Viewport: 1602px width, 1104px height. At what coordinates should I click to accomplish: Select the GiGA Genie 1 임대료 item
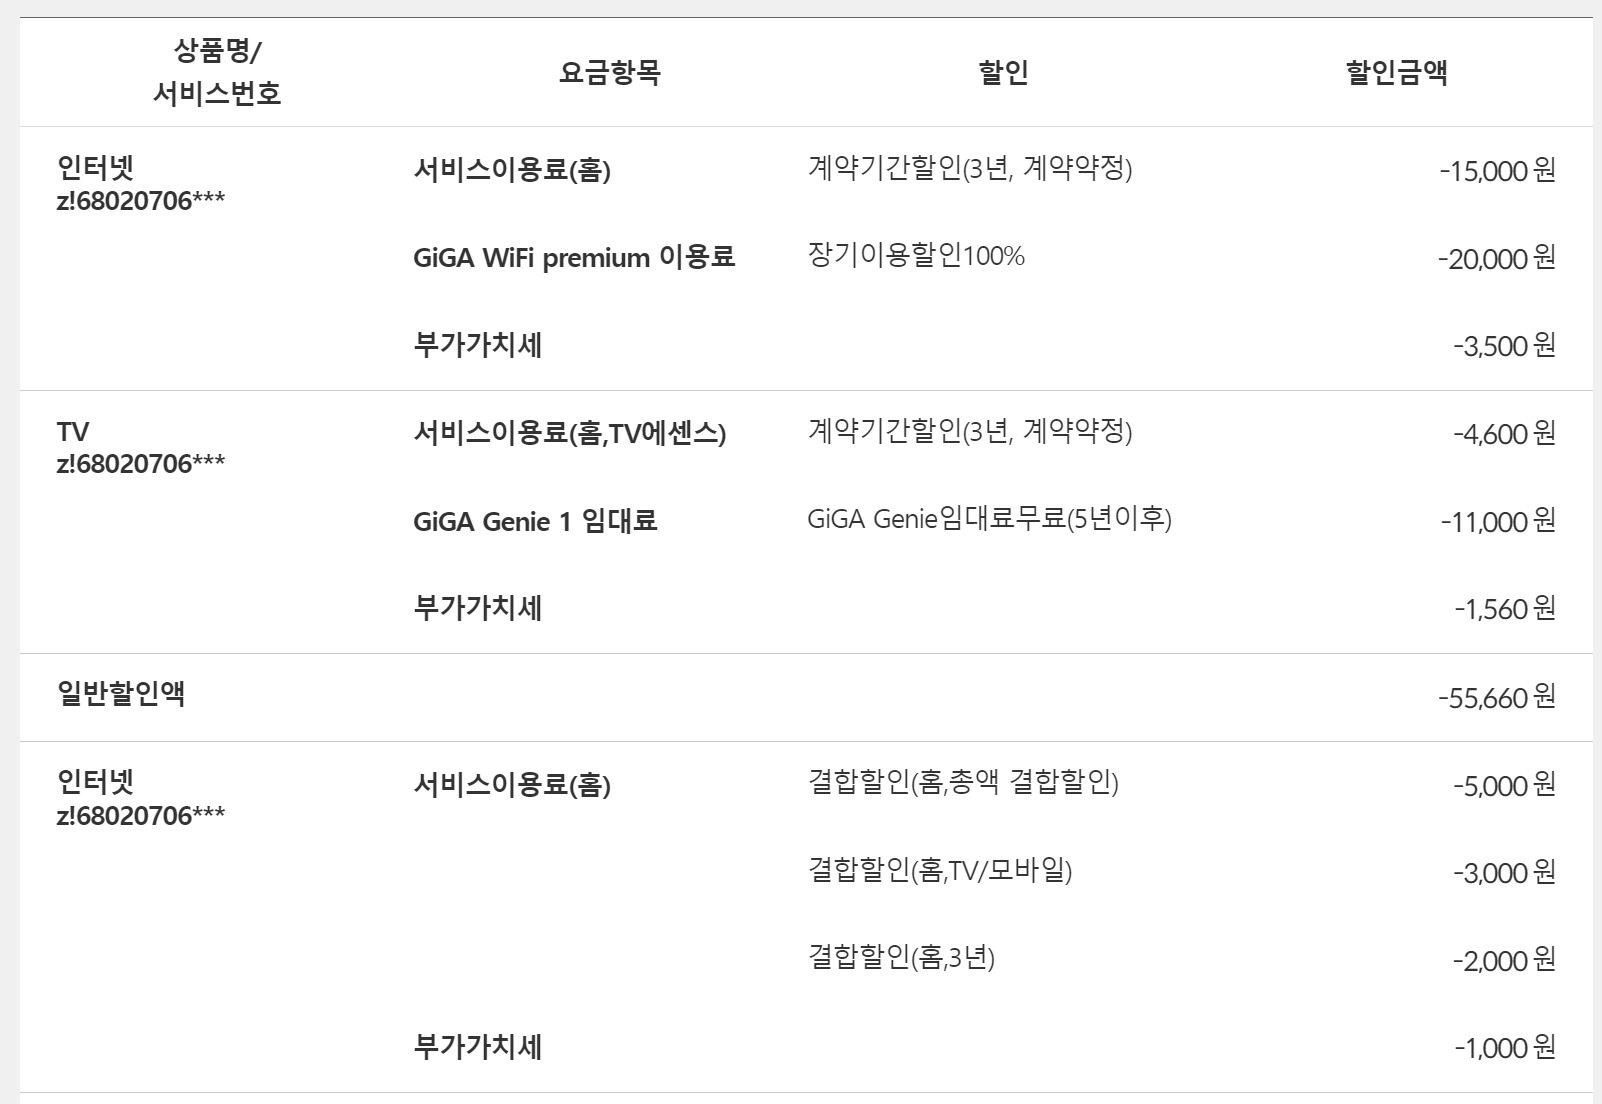pos(535,522)
